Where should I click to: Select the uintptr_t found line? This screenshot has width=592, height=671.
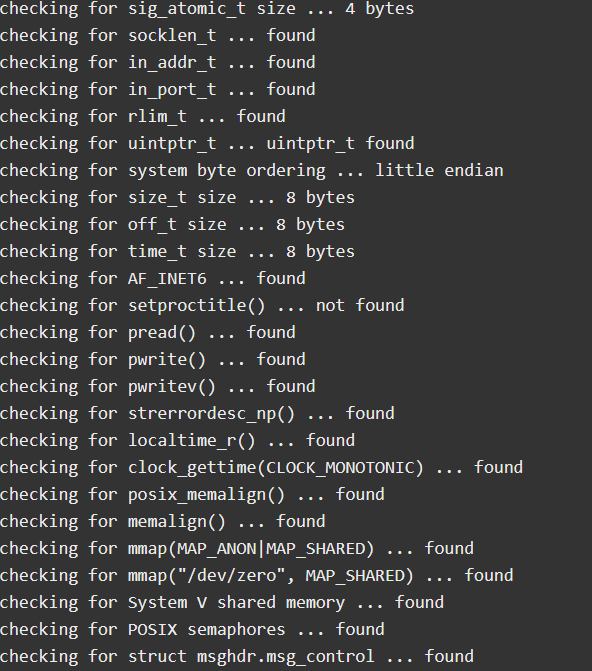point(207,143)
